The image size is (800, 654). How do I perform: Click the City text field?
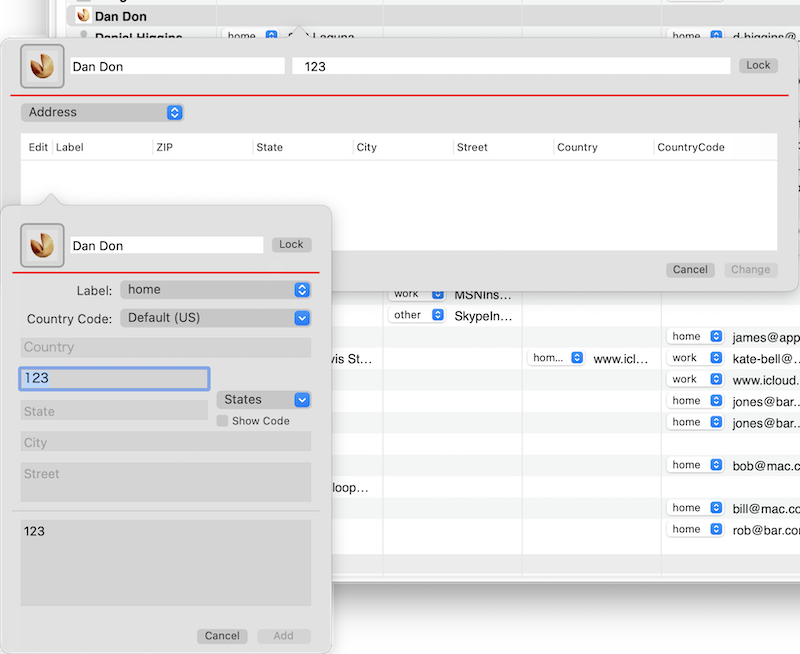pyautogui.click(x=166, y=442)
